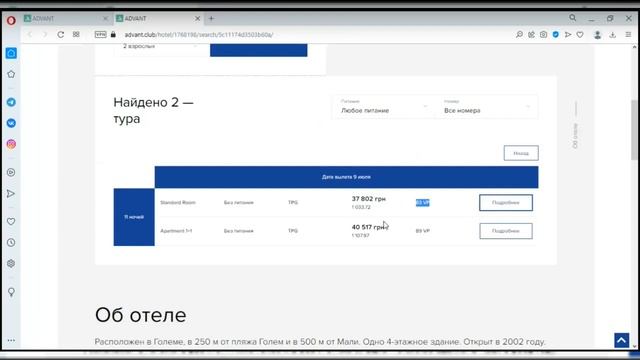Click the "Standard Room" room name

click(178, 202)
